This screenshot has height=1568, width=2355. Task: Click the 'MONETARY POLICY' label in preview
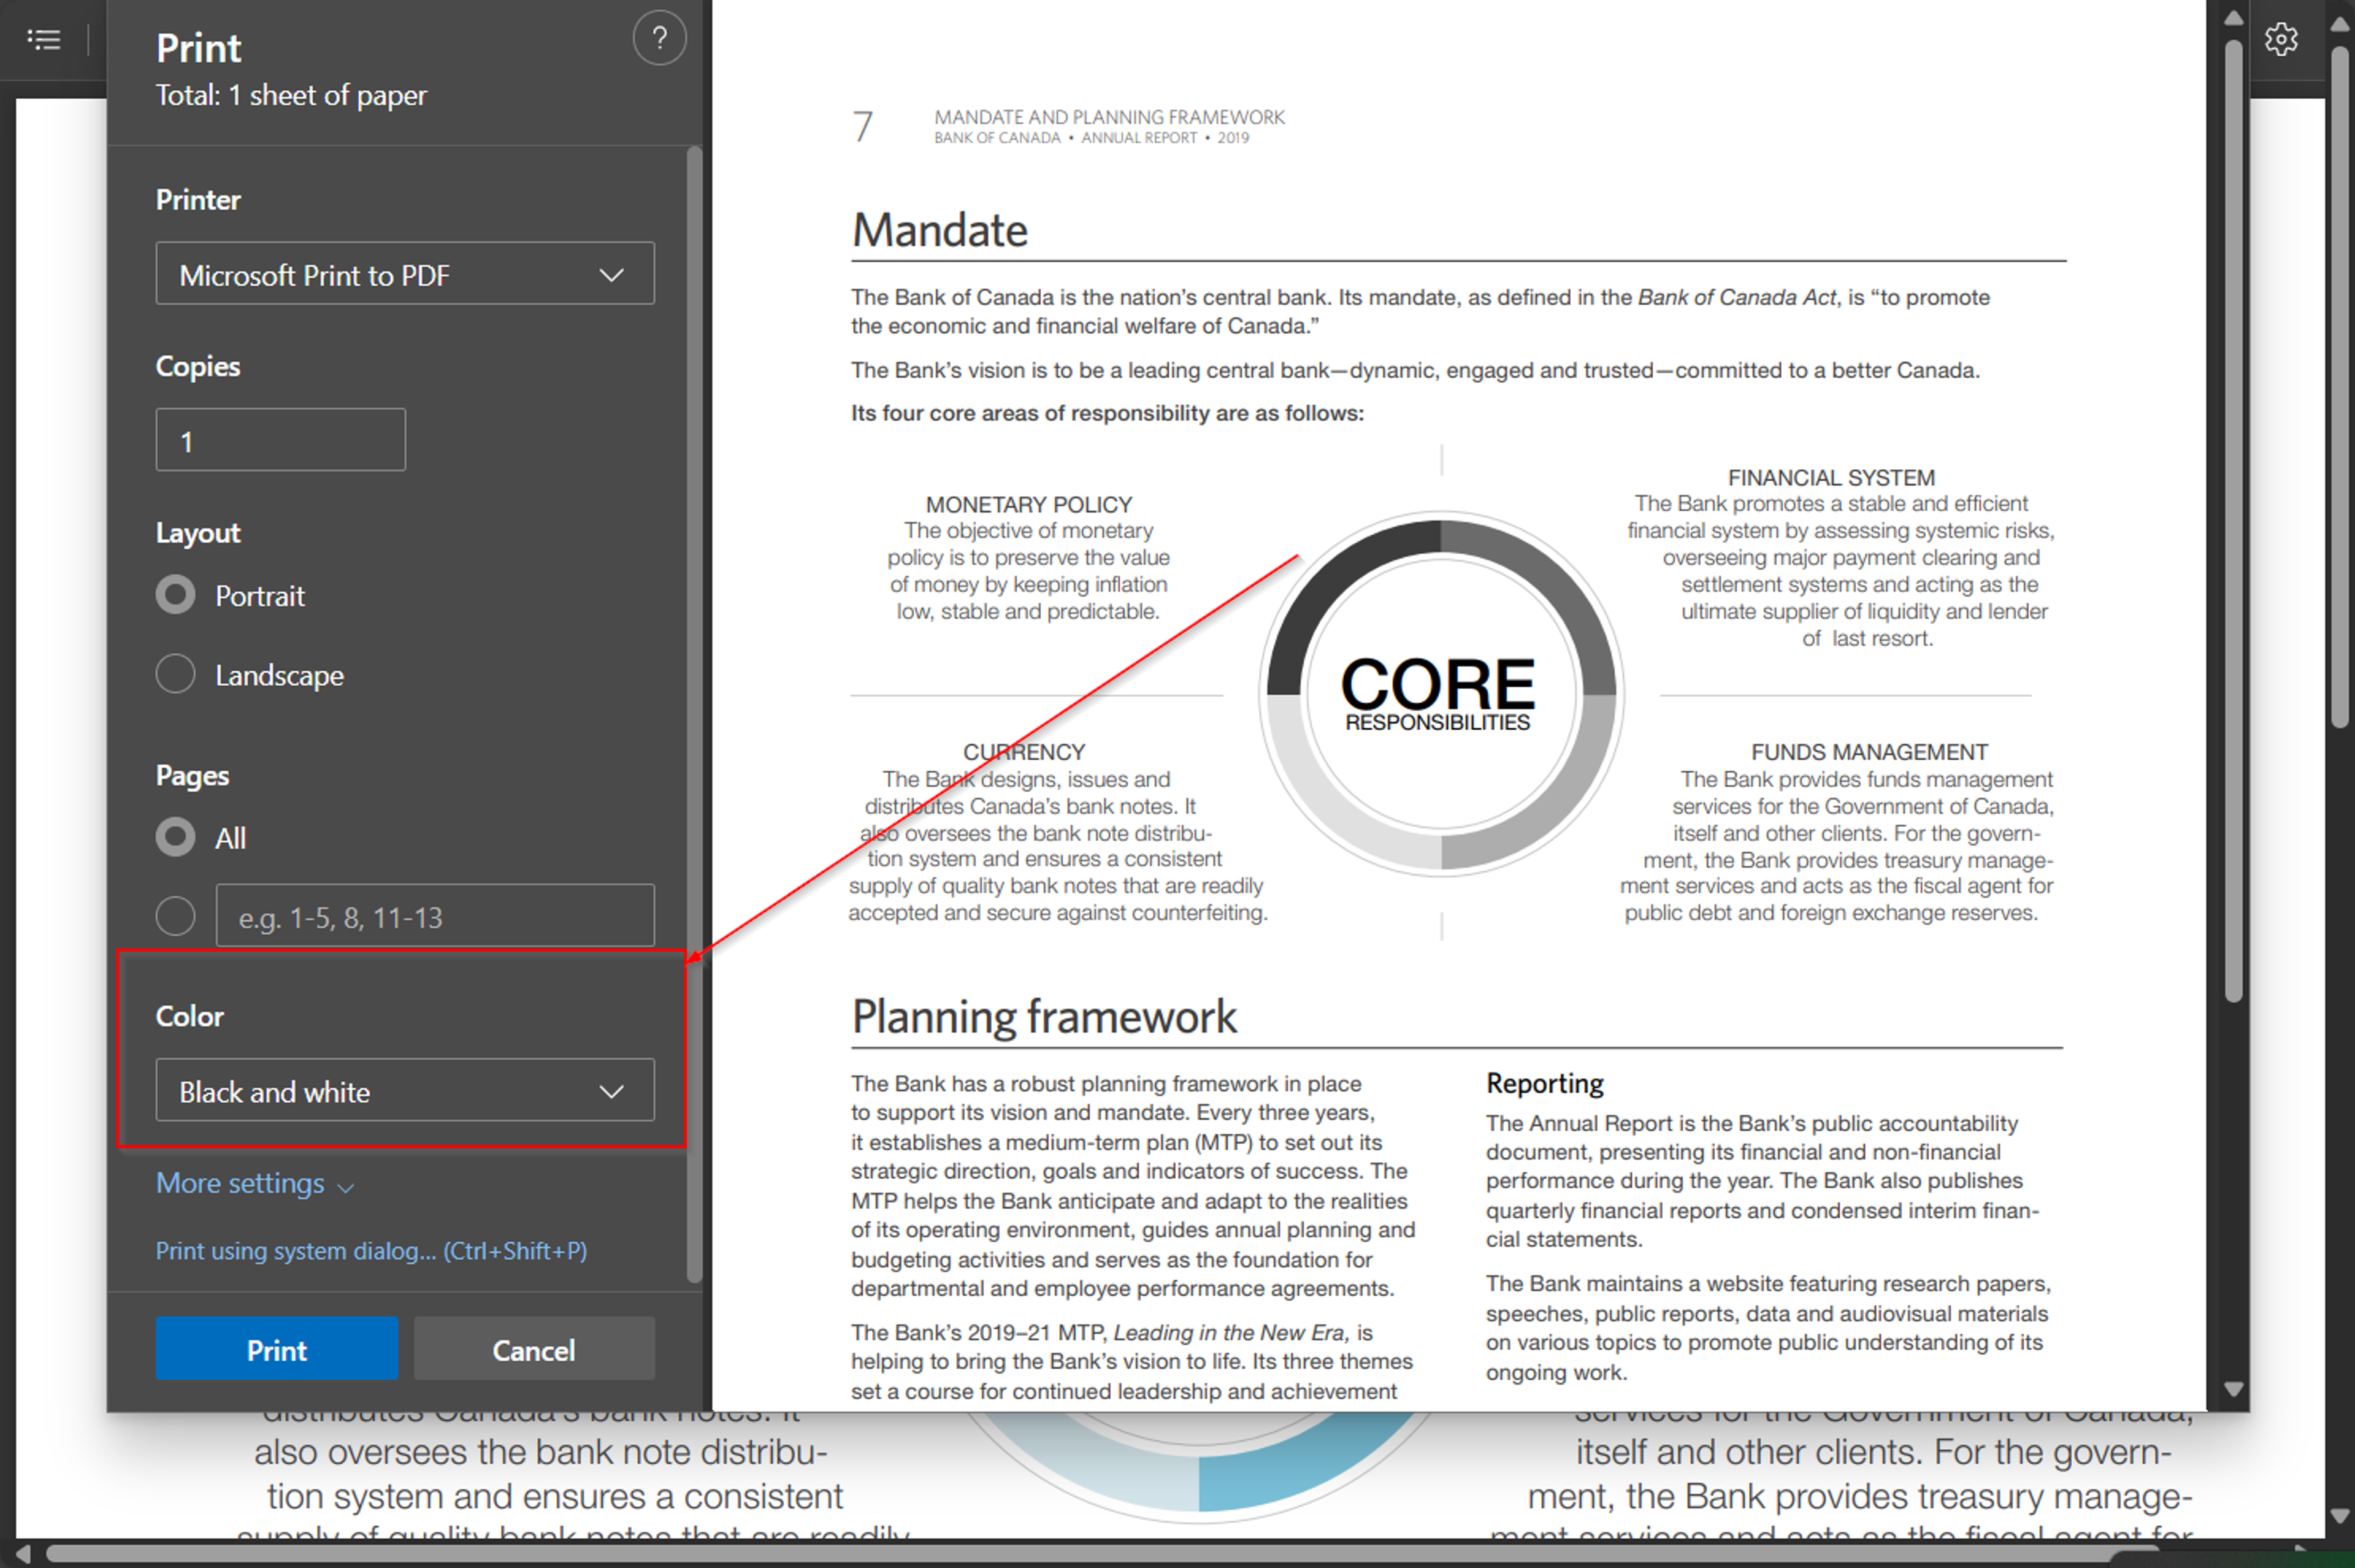[x=1029, y=504]
